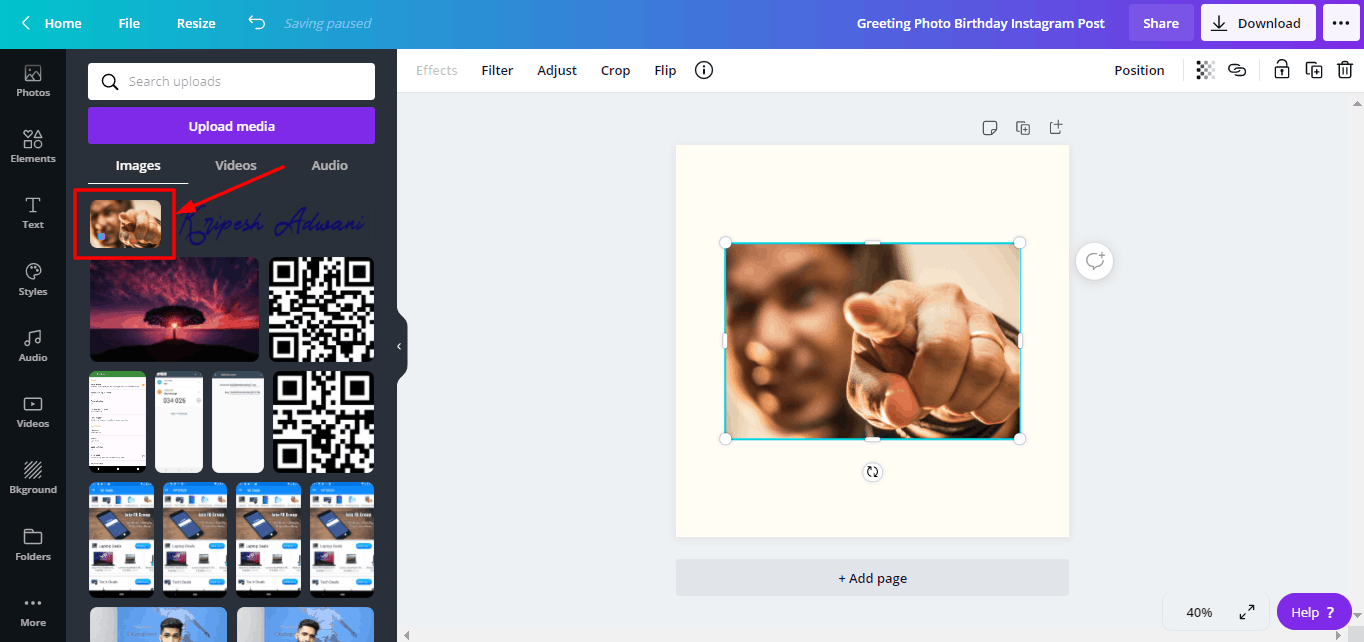Screen dimensions: 1364x642
Task: Select the sunset tree image thumbnail
Action: pos(174,309)
